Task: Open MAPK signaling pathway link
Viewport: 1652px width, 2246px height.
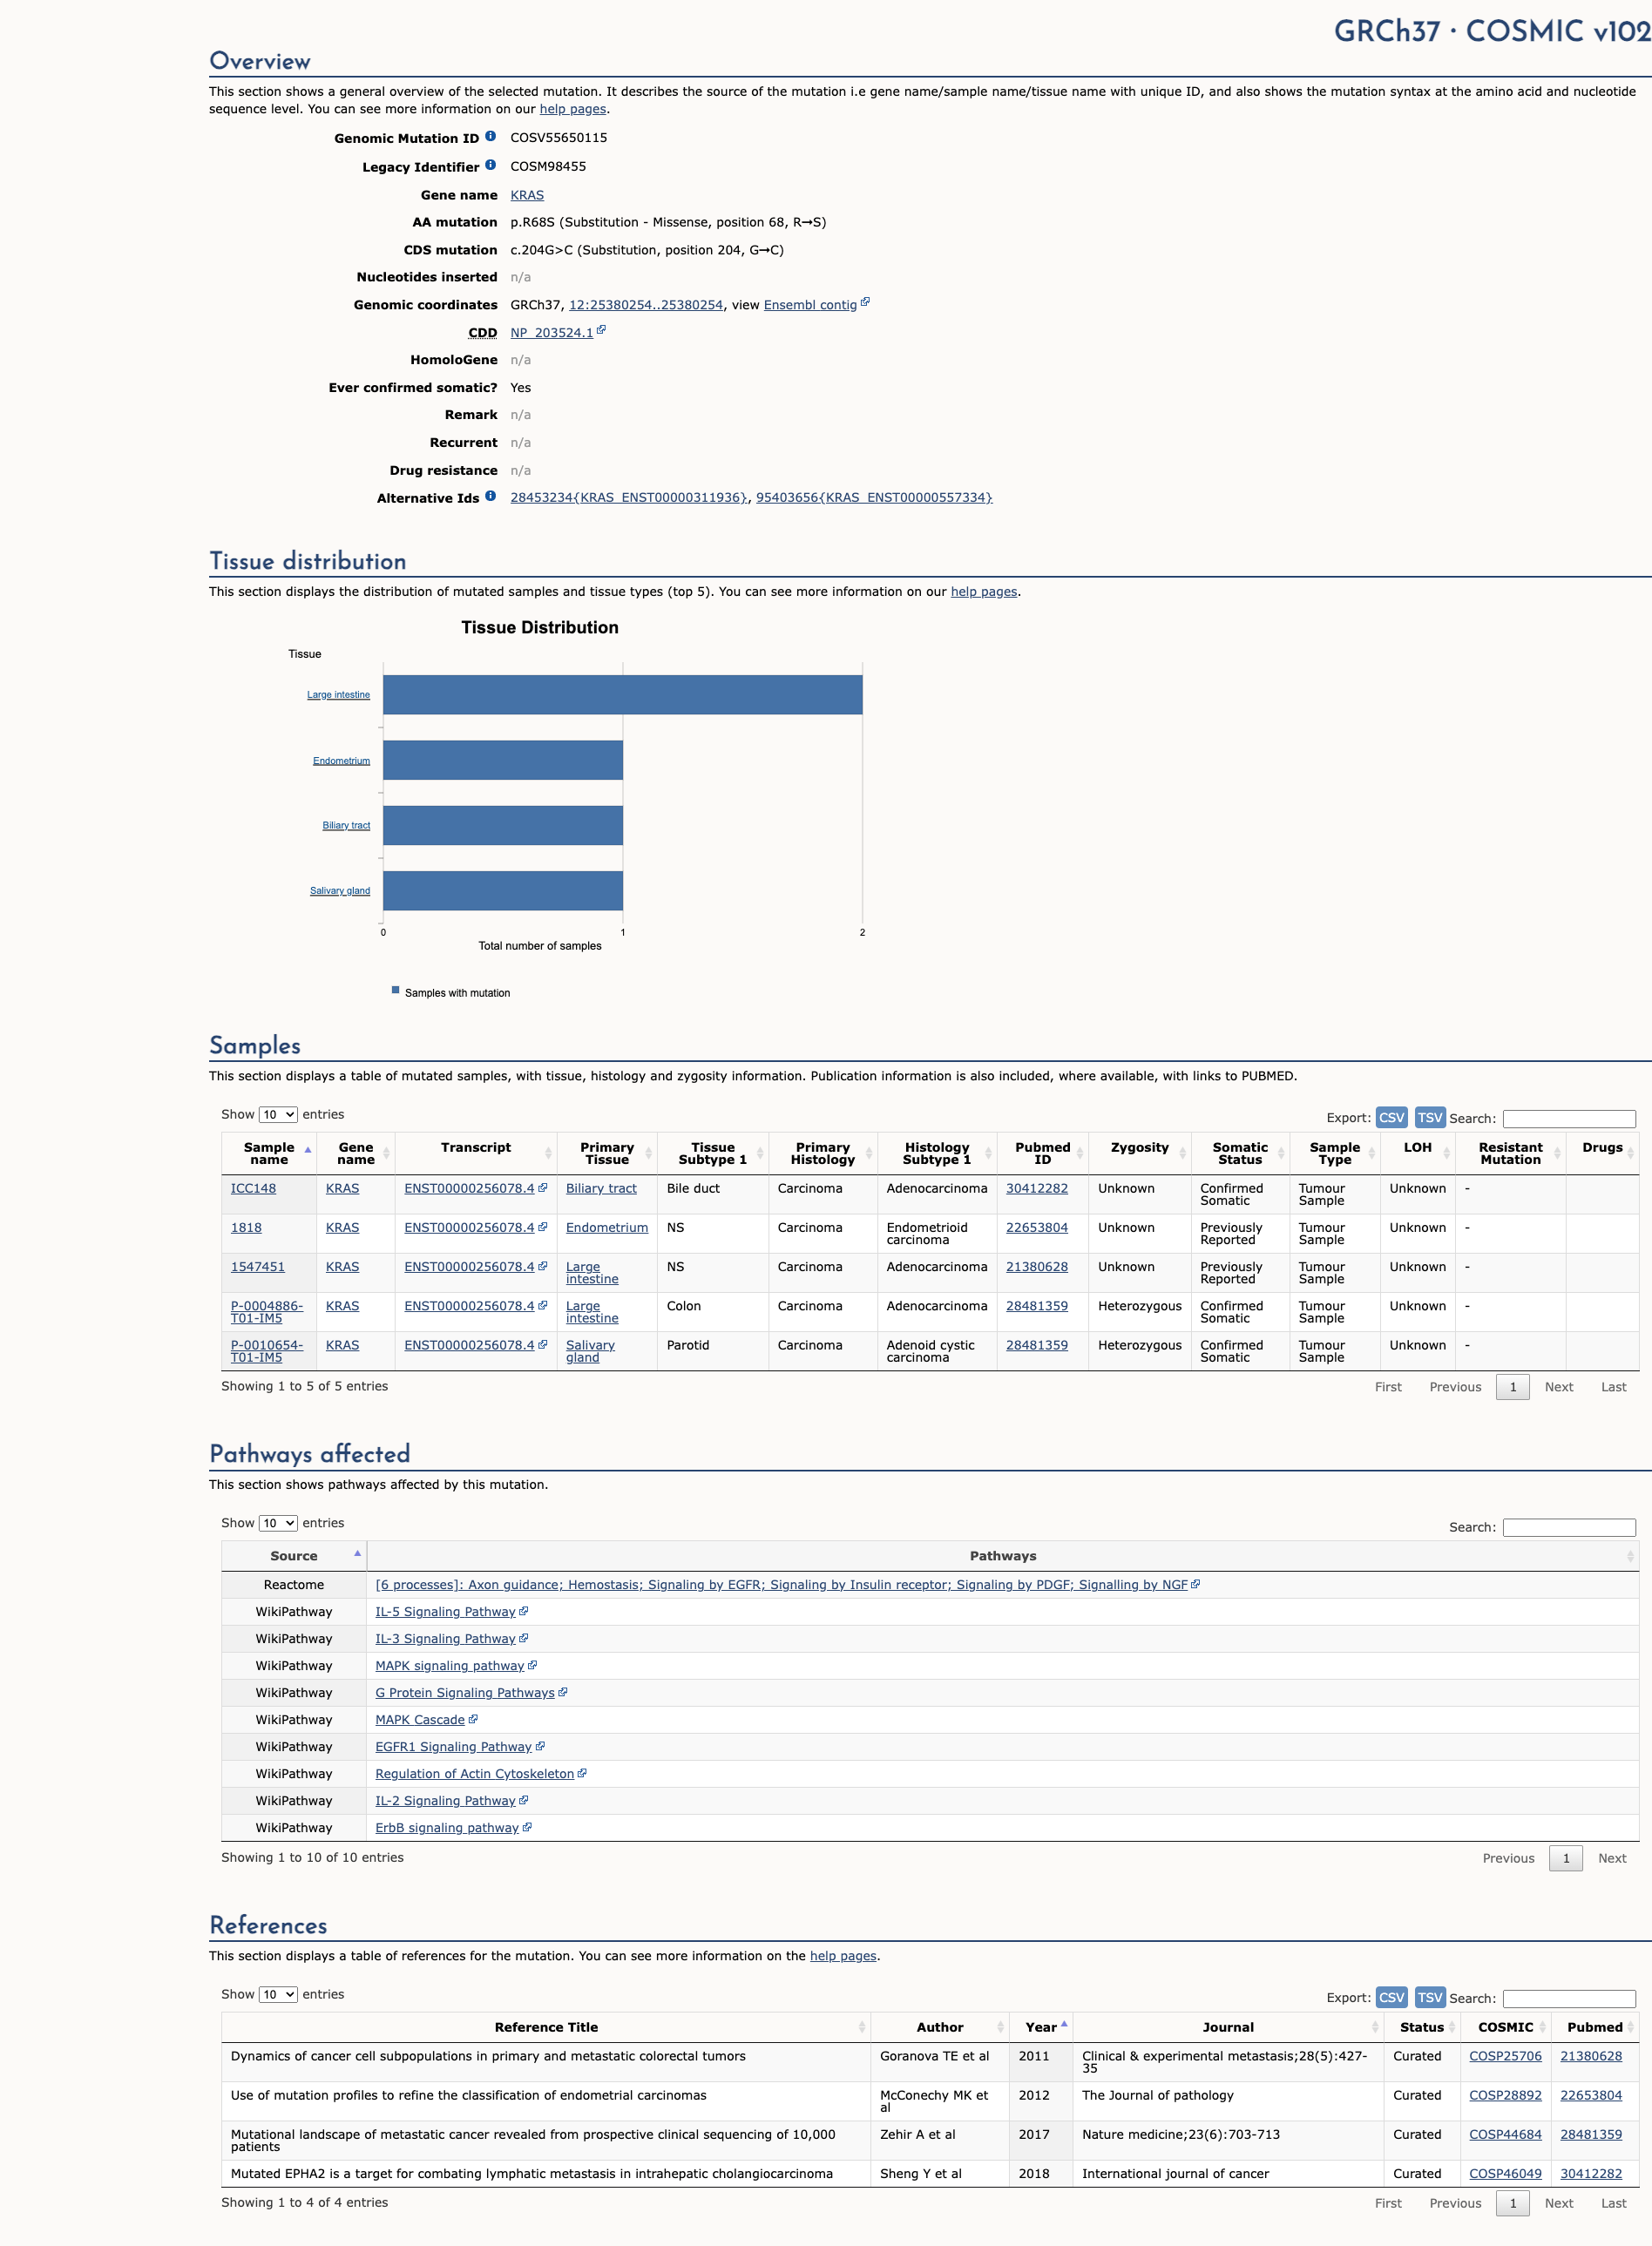Action: (x=450, y=1666)
